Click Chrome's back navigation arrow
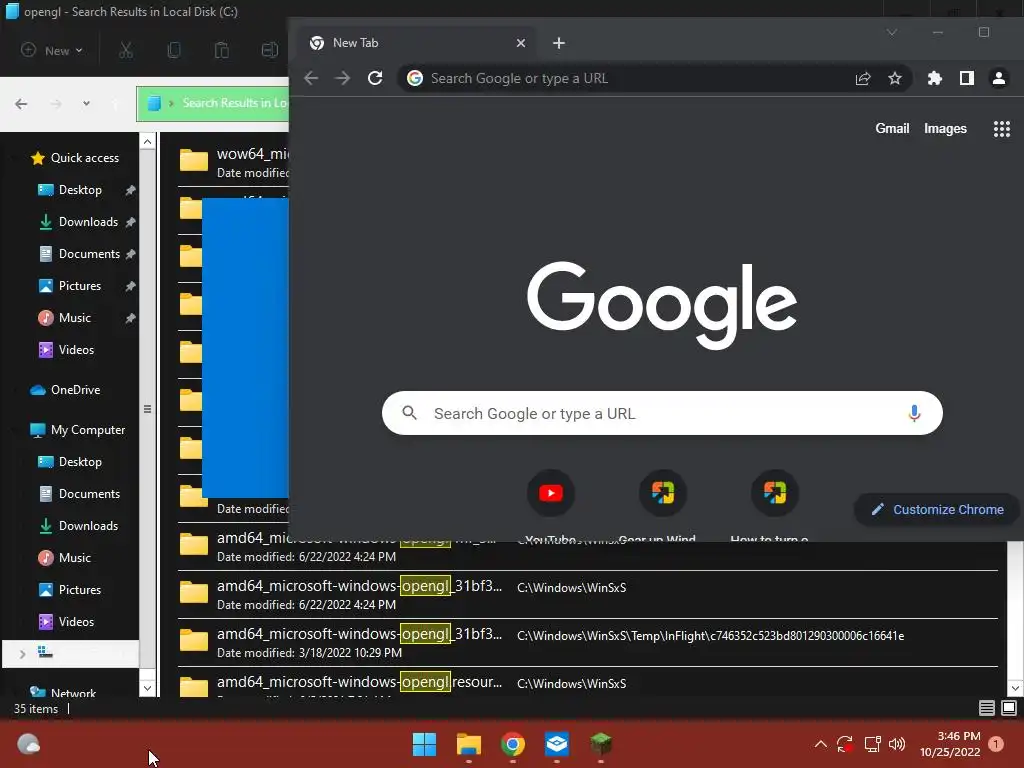 pos(312,78)
